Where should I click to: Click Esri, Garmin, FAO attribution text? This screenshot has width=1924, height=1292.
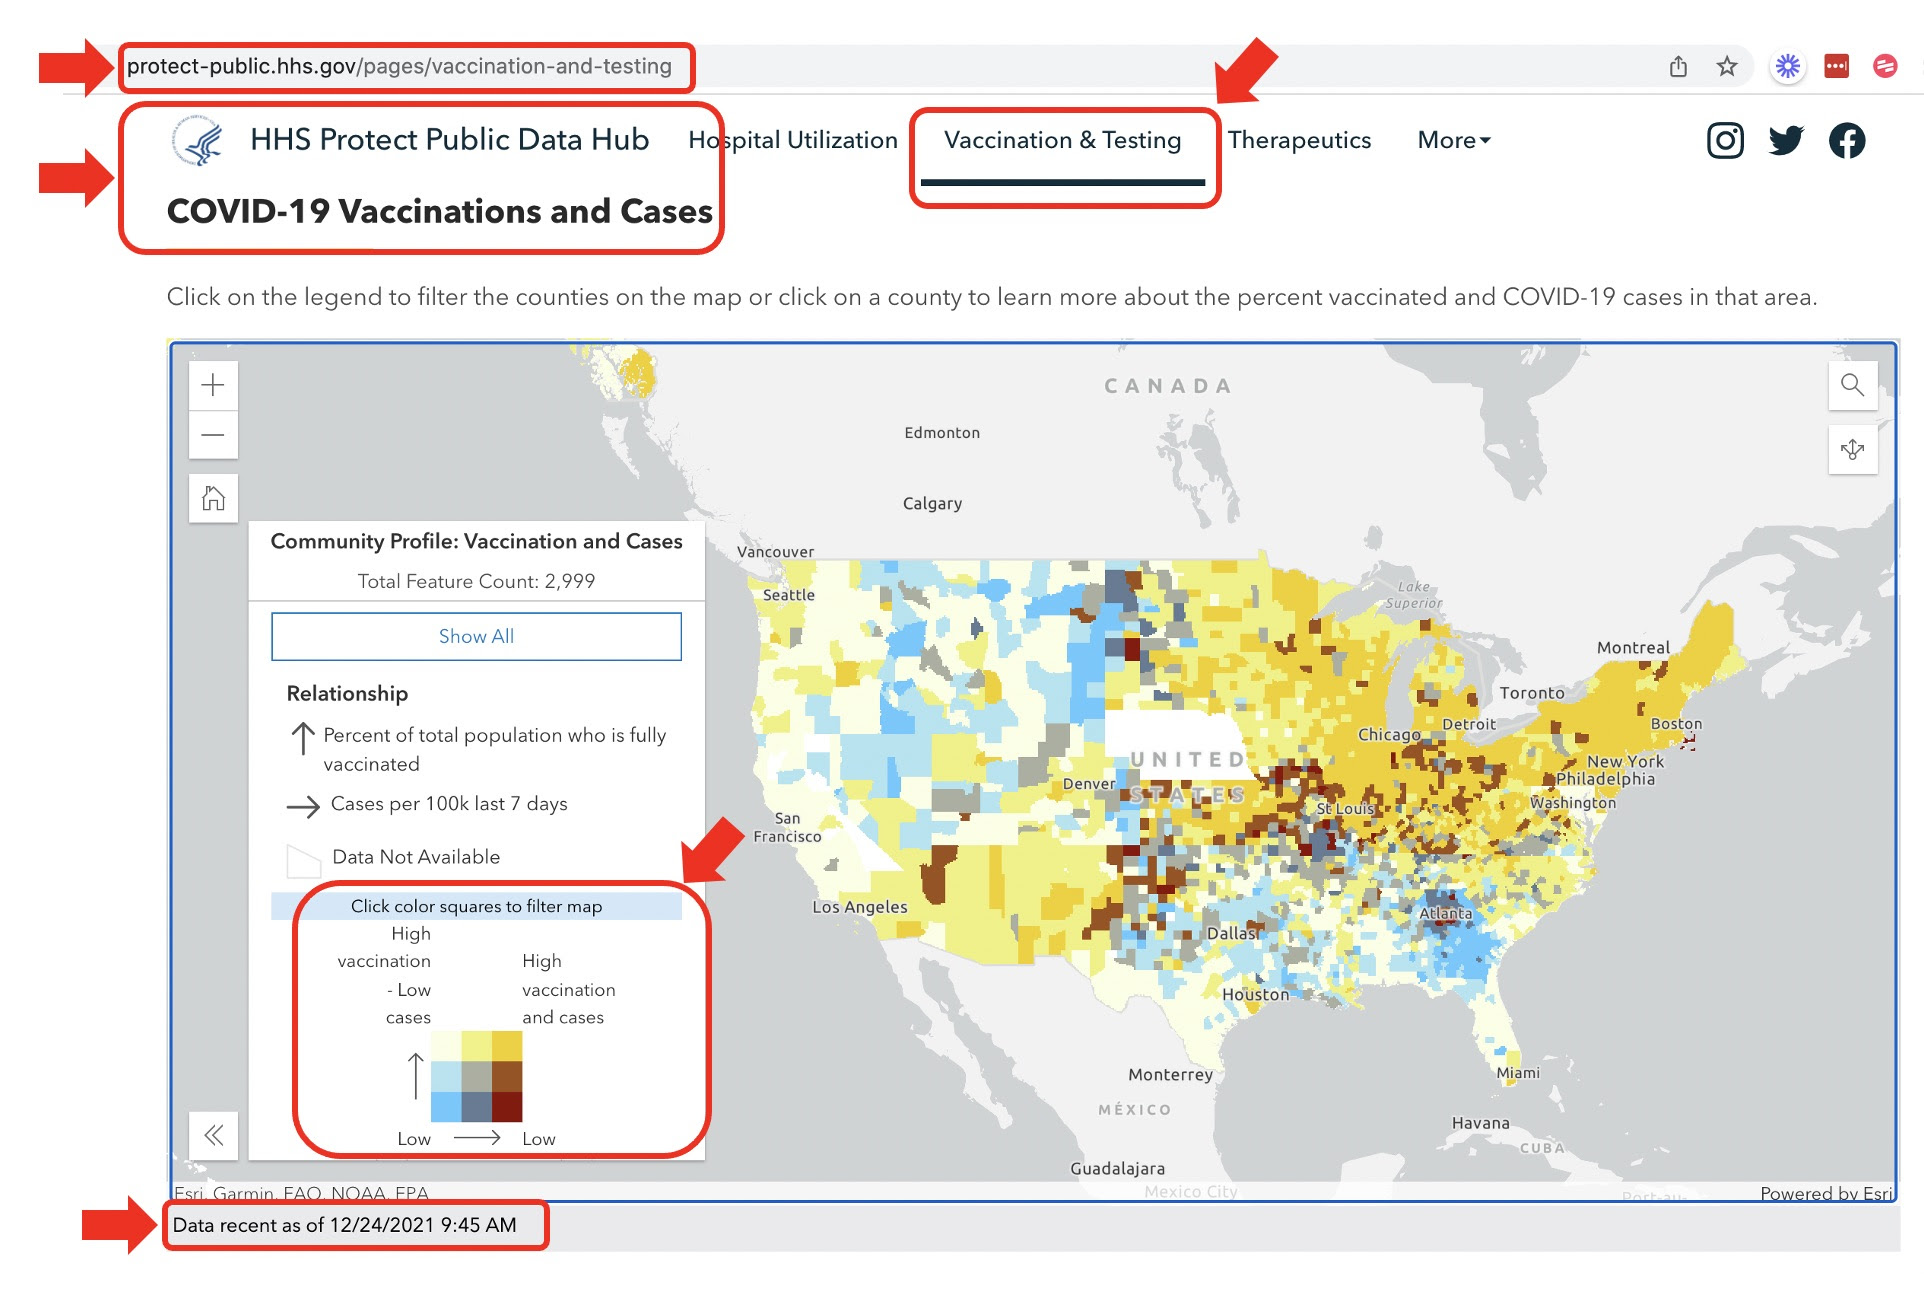pyautogui.click(x=301, y=1193)
